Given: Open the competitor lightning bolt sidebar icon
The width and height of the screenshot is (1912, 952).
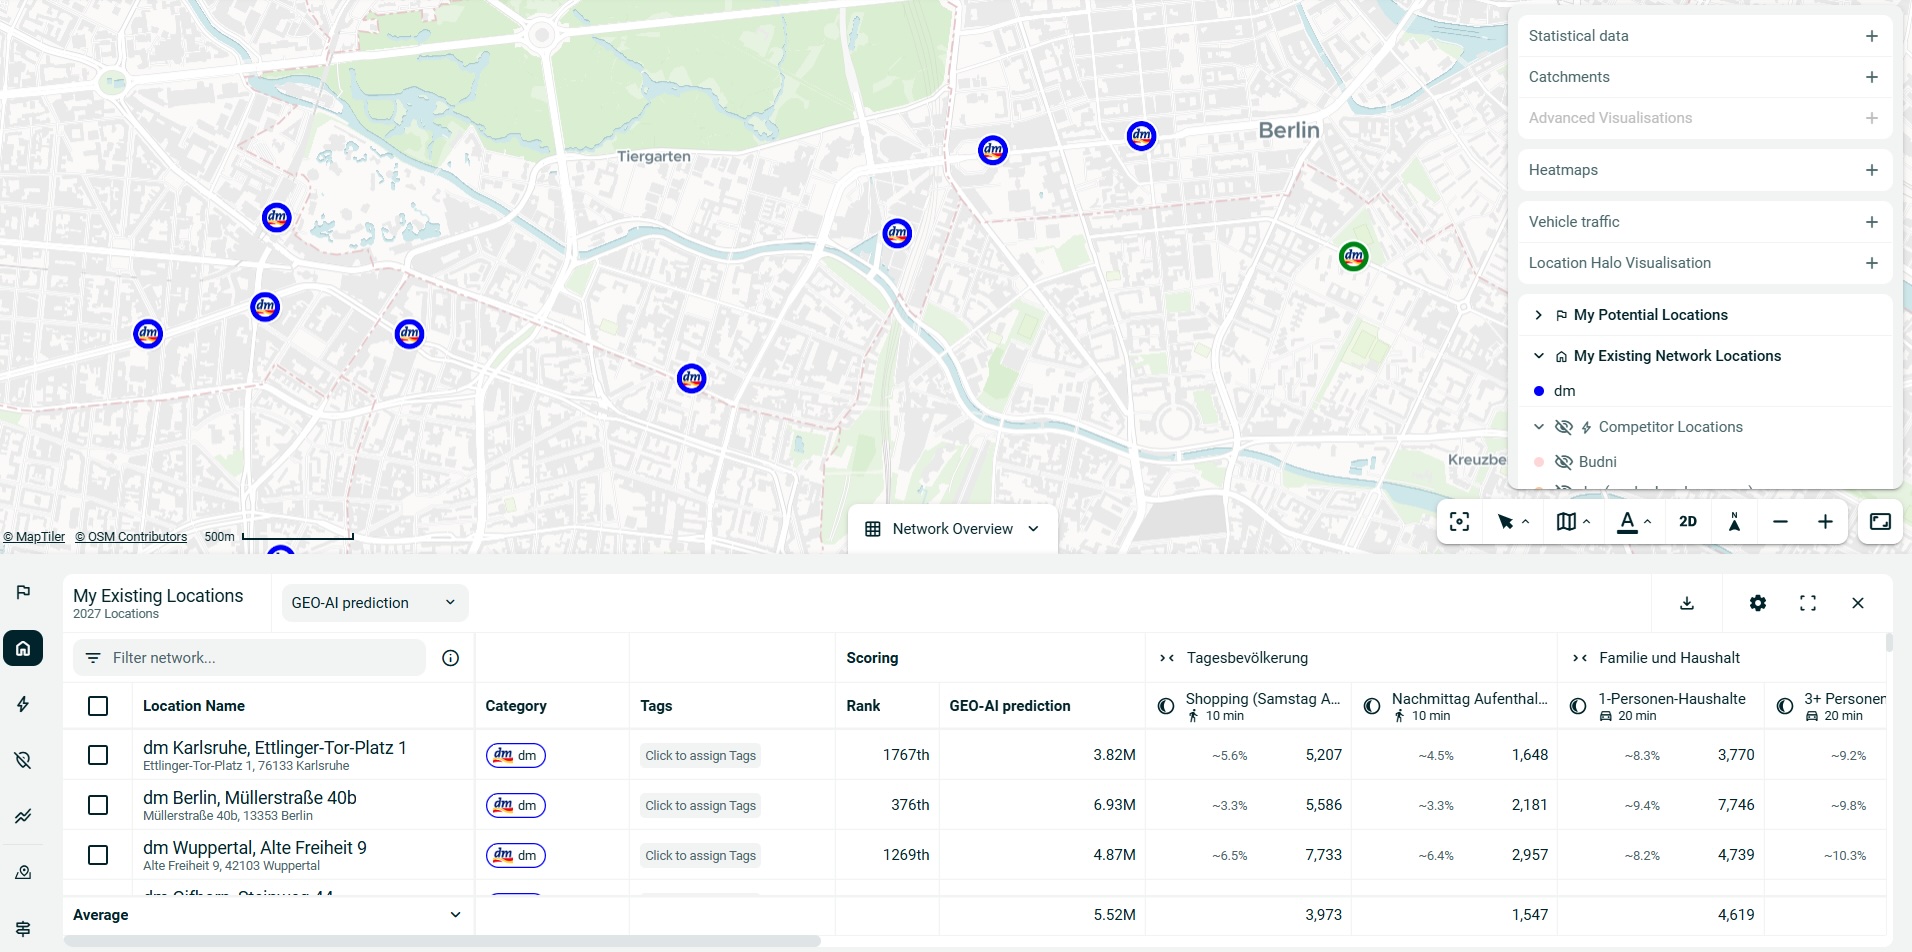Looking at the screenshot, I should (x=23, y=704).
